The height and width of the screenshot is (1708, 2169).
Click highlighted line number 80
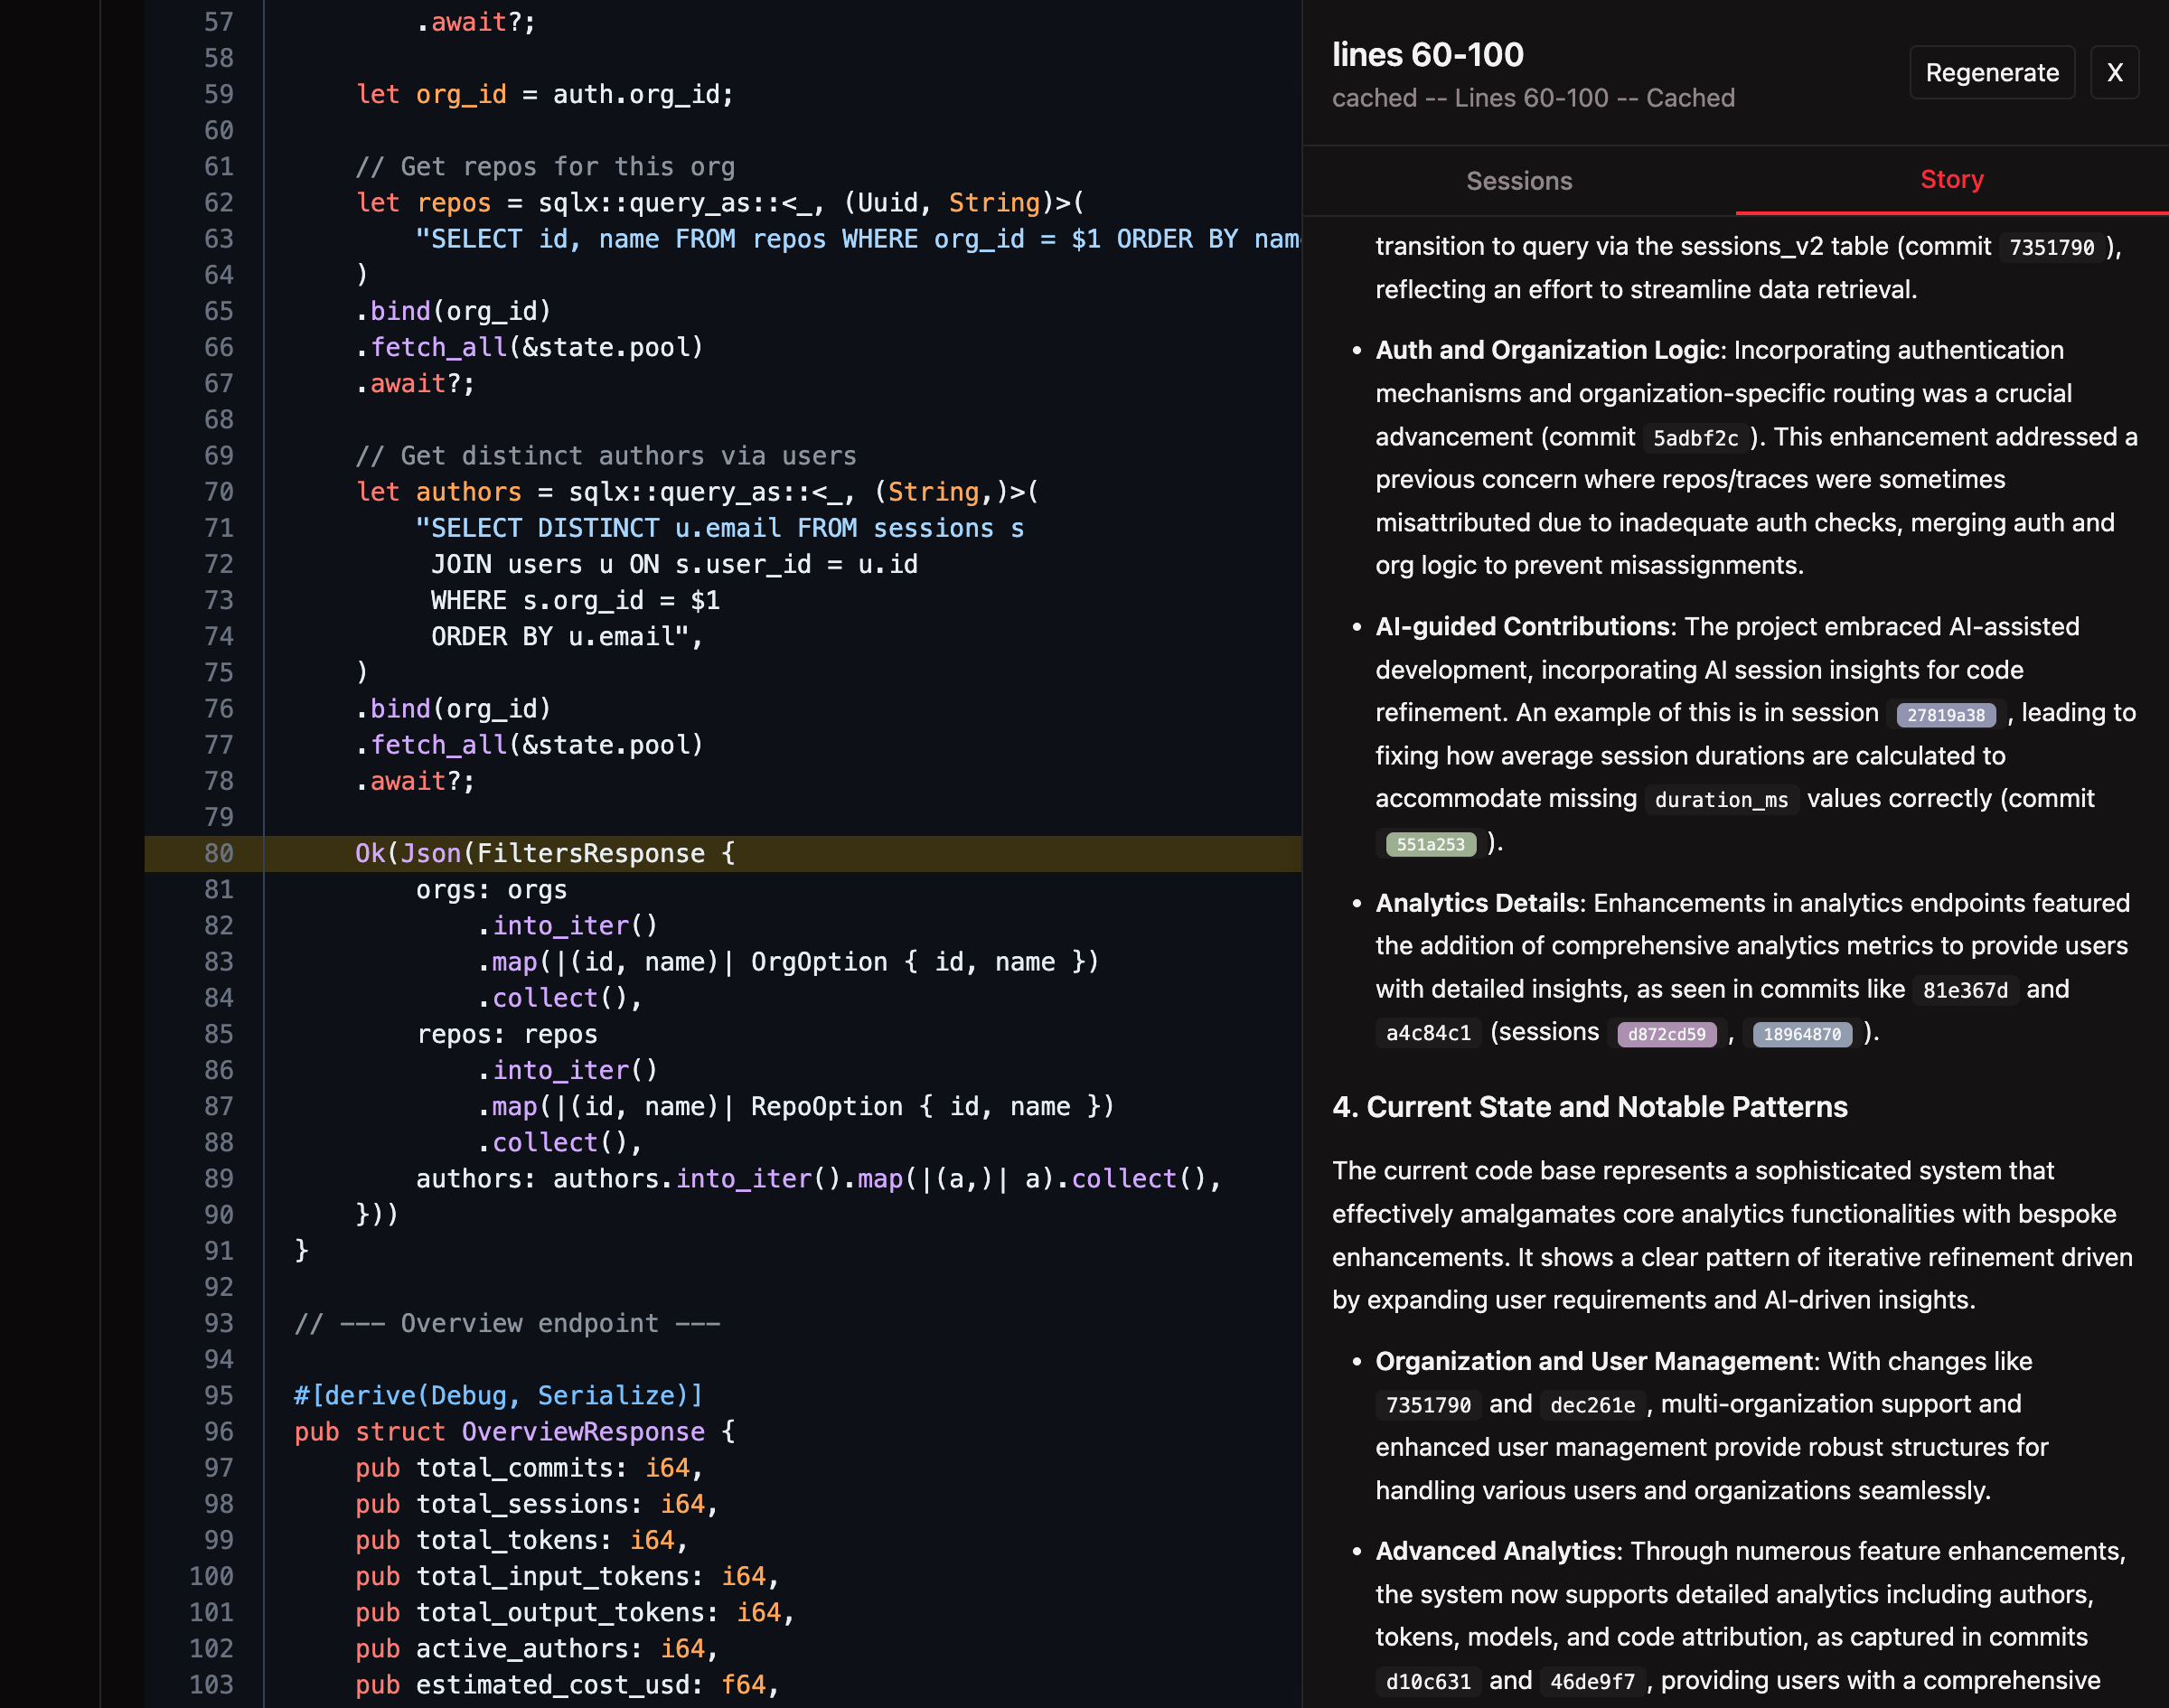[x=219, y=854]
